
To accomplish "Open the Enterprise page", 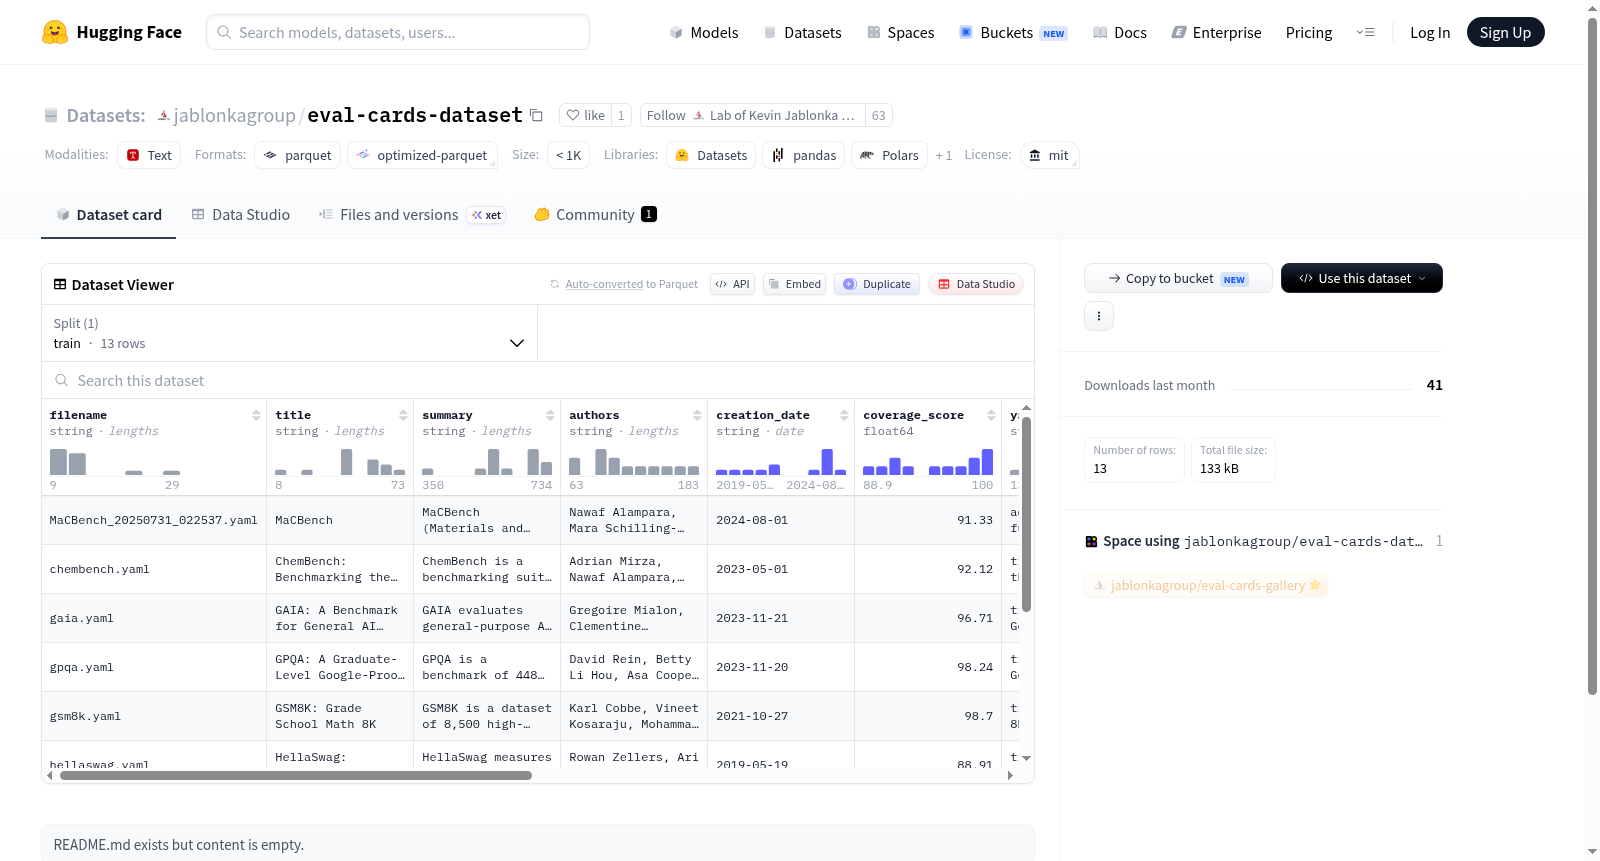I will (1216, 32).
